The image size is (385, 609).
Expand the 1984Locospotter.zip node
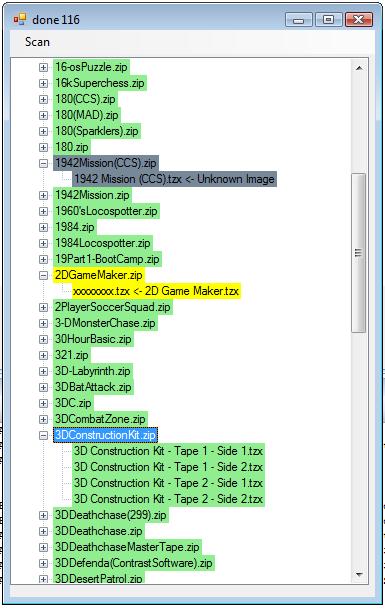point(43,244)
